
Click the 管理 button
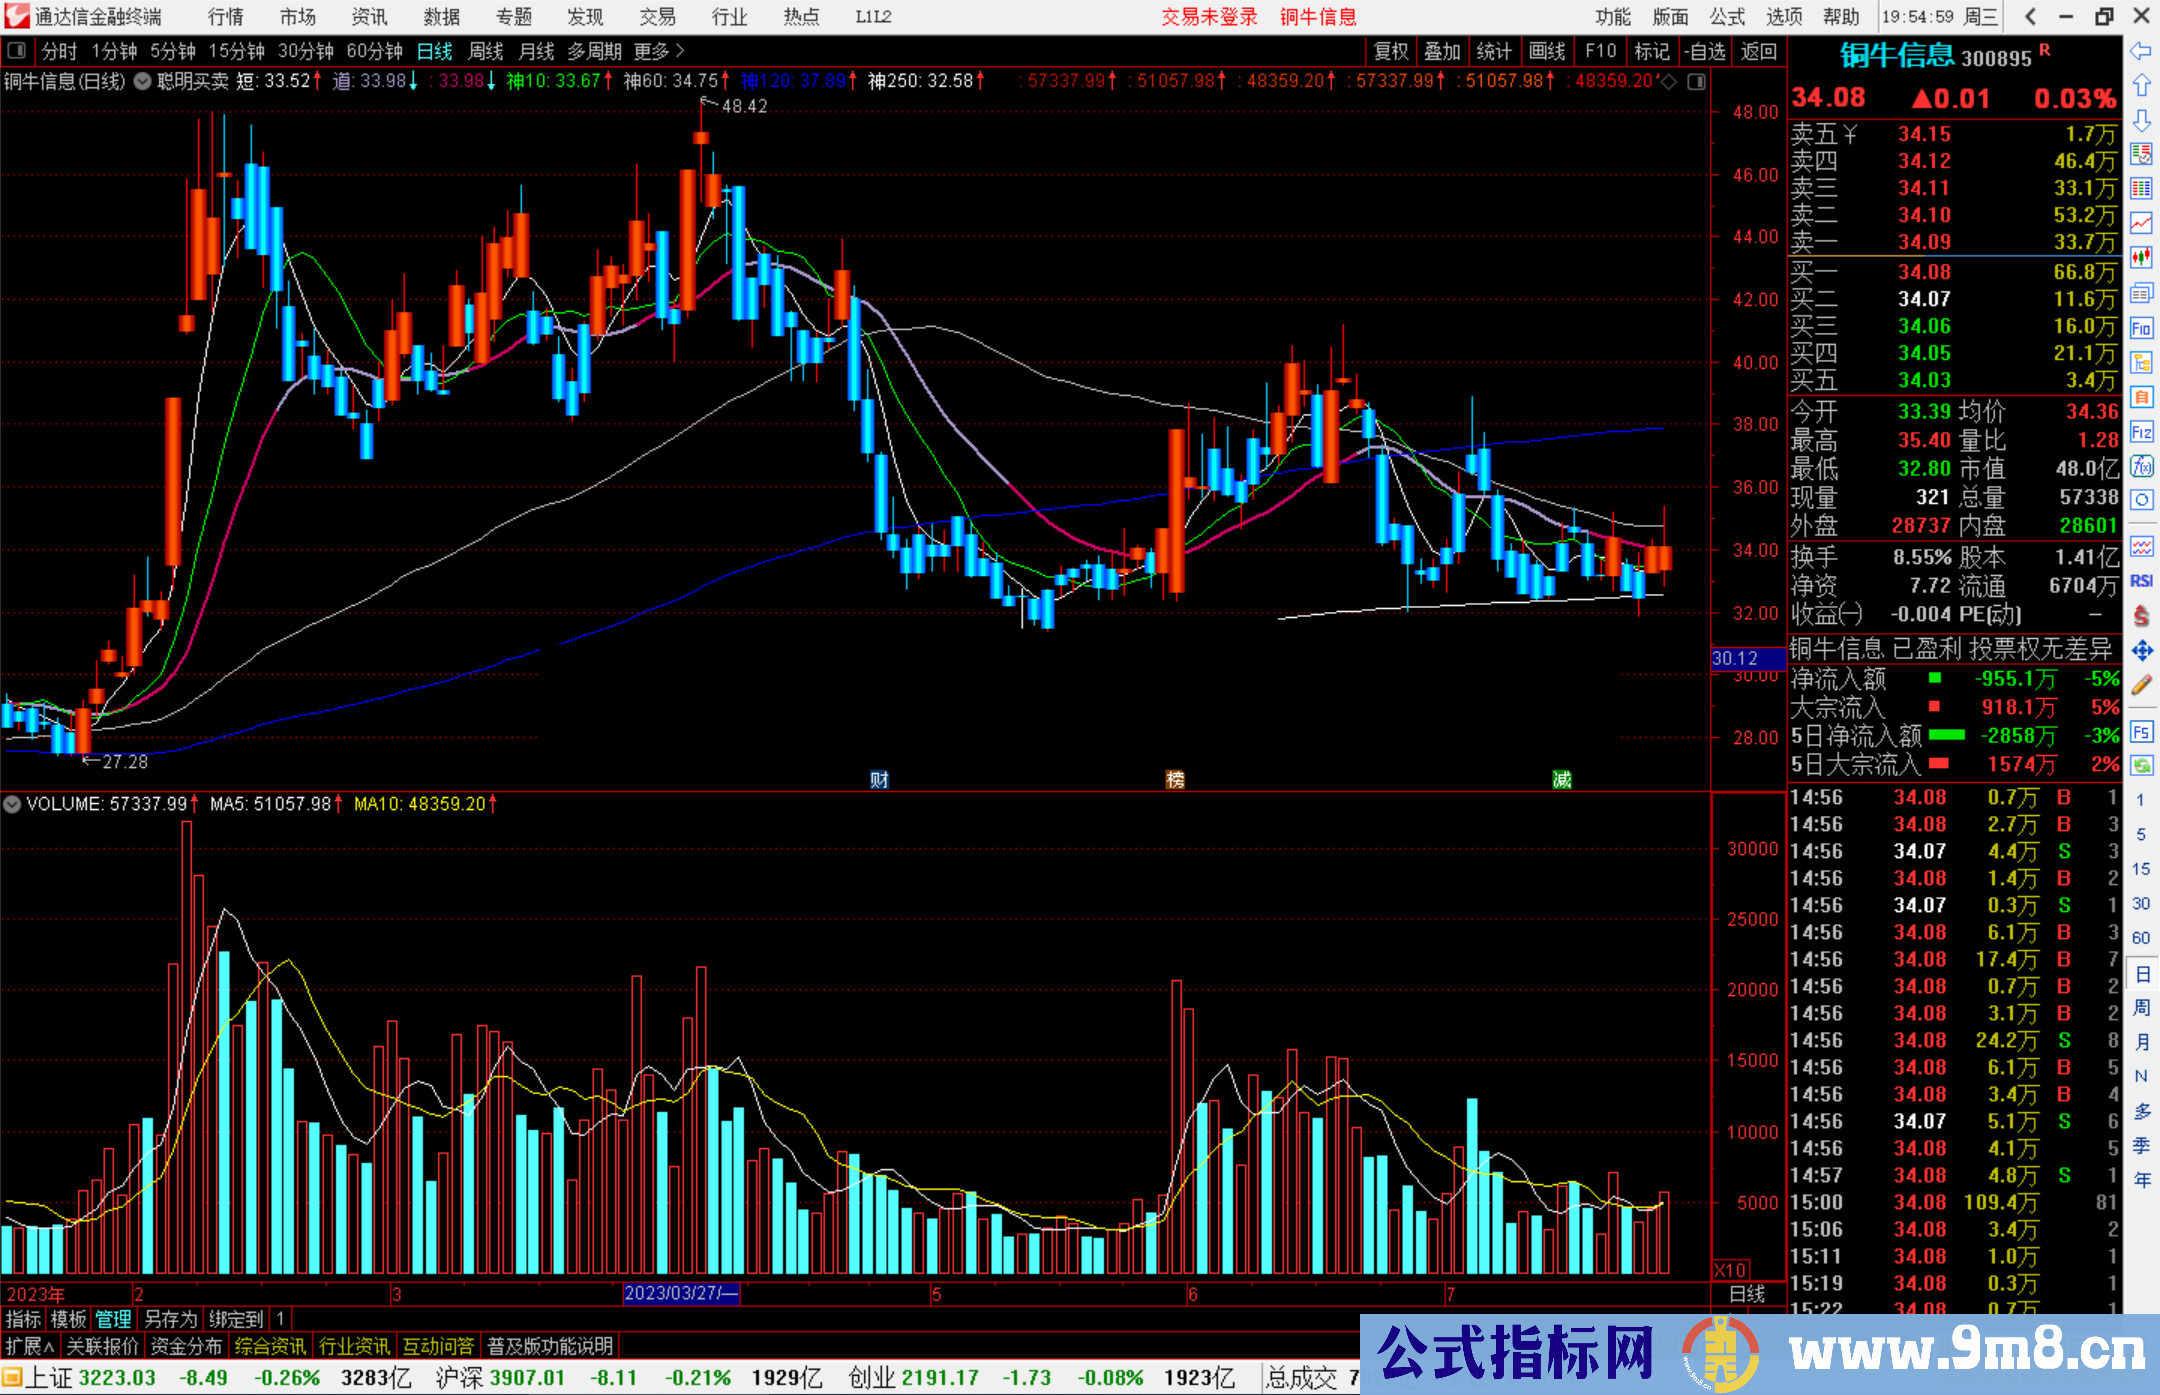[x=113, y=1319]
